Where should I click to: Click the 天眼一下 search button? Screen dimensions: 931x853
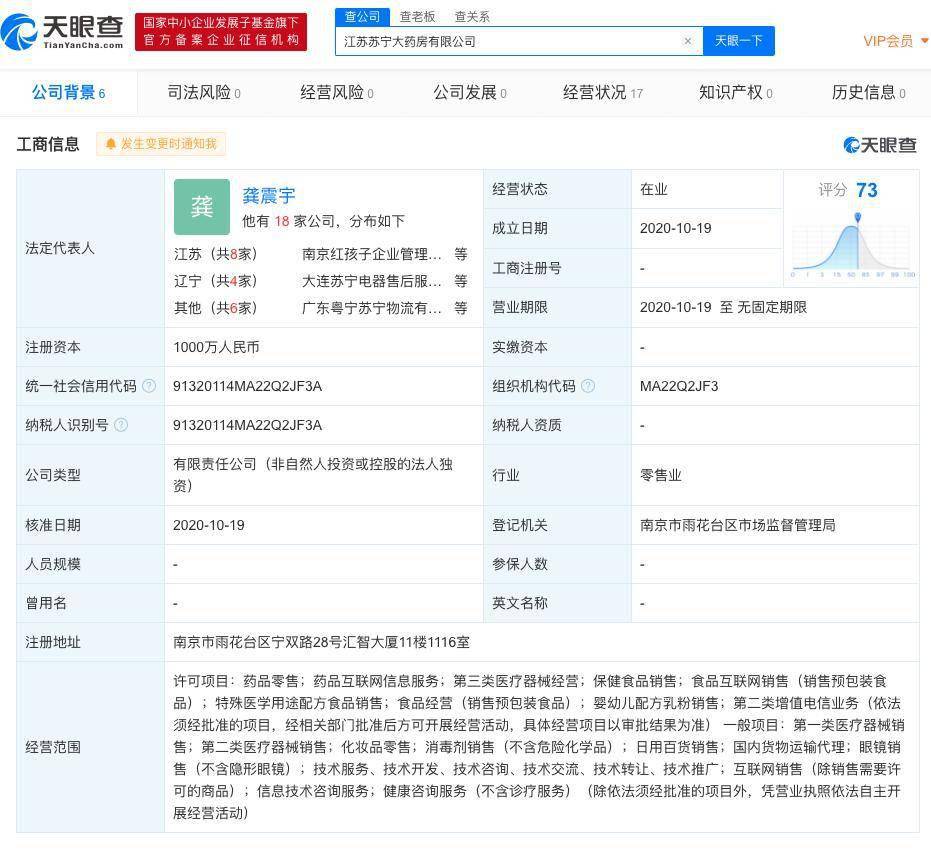pos(738,41)
